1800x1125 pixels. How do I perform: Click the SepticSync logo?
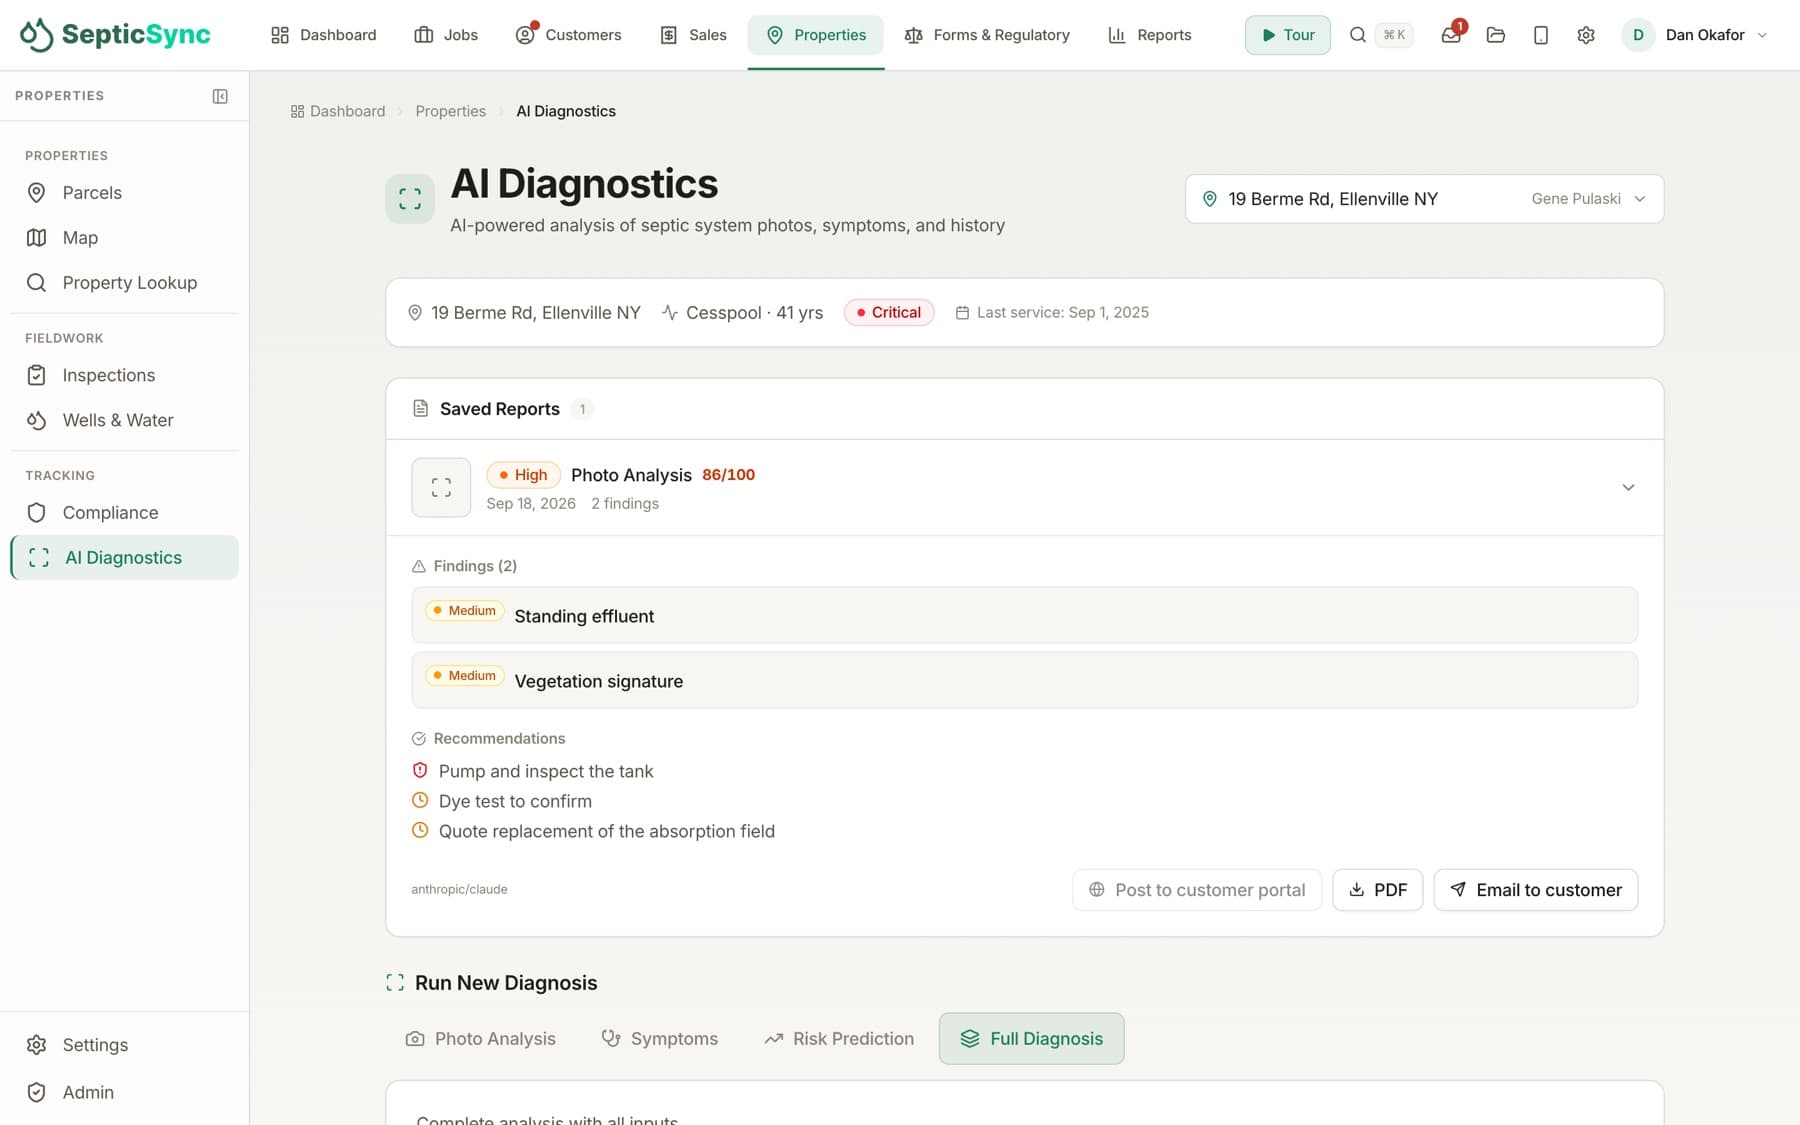tap(115, 34)
